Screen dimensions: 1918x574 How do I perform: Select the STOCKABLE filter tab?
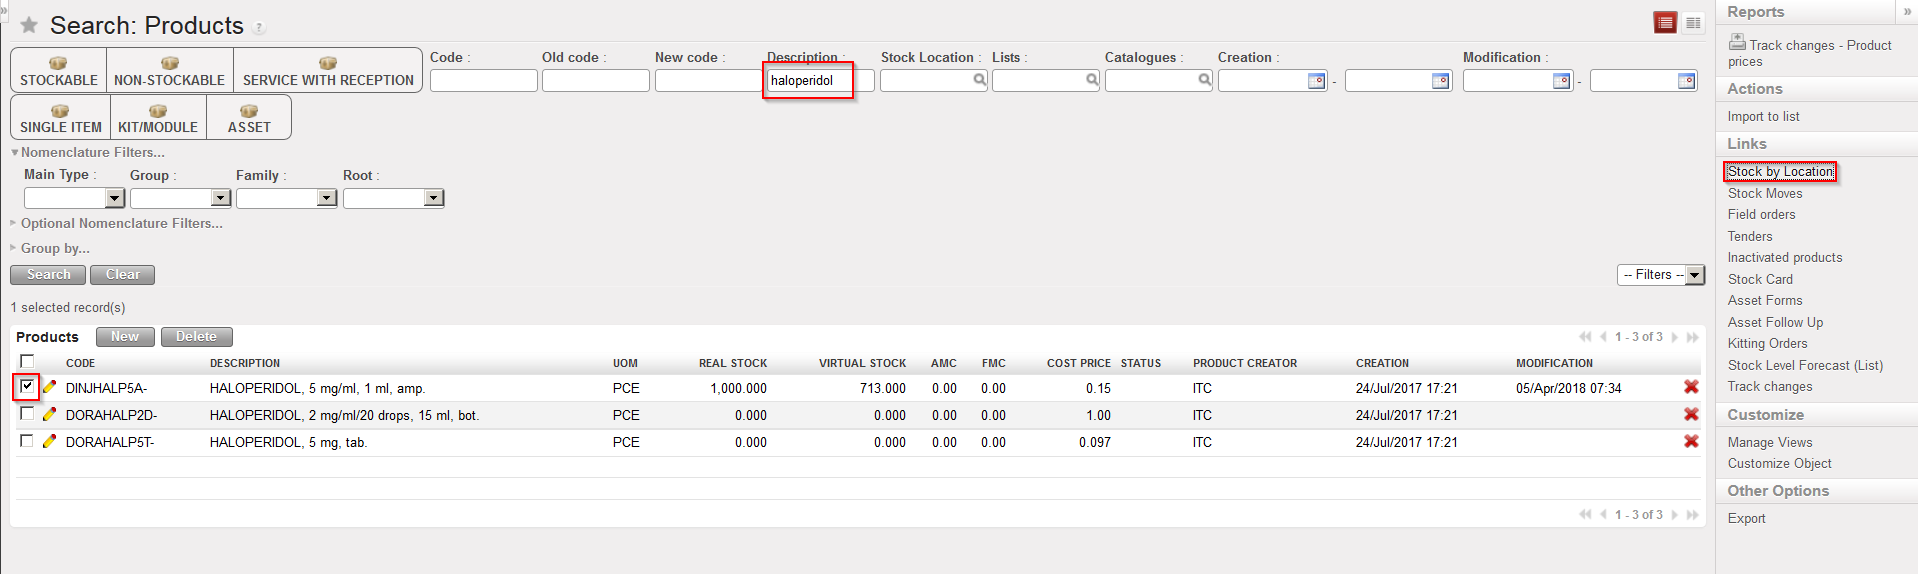[59, 71]
